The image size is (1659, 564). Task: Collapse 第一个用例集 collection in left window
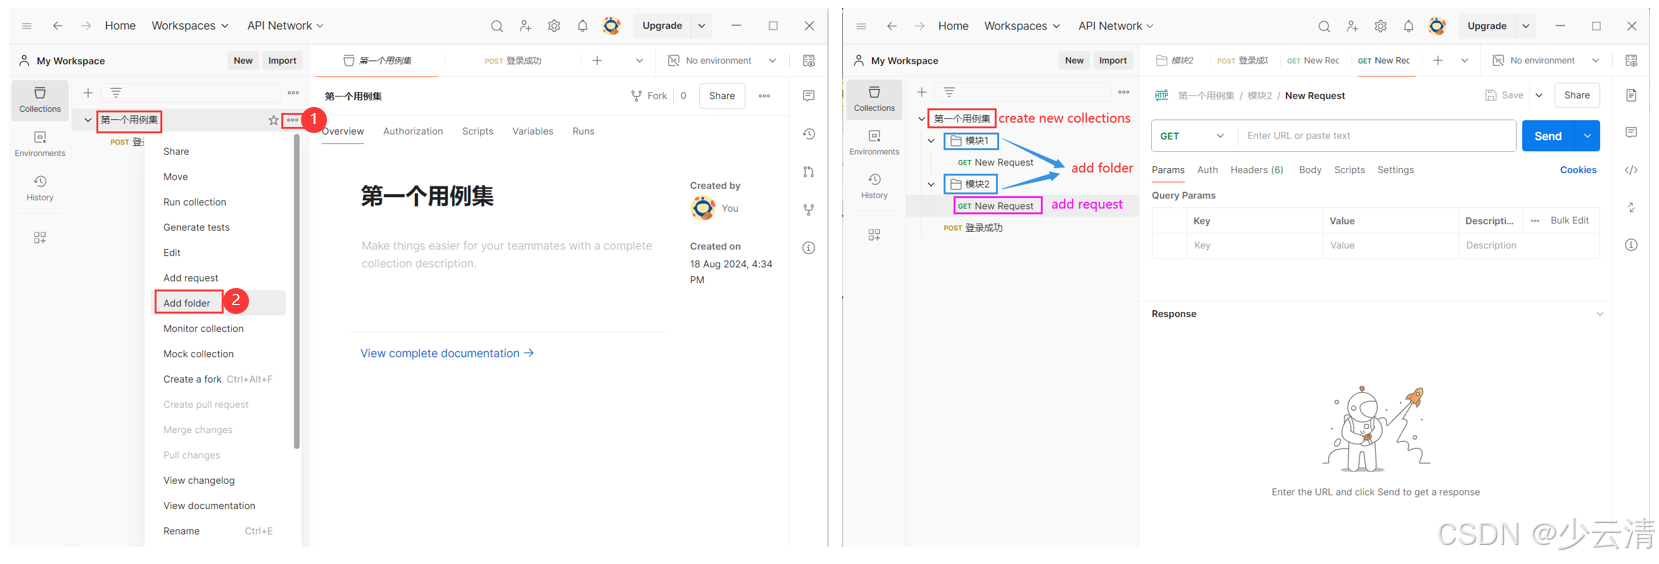point(88,120)
